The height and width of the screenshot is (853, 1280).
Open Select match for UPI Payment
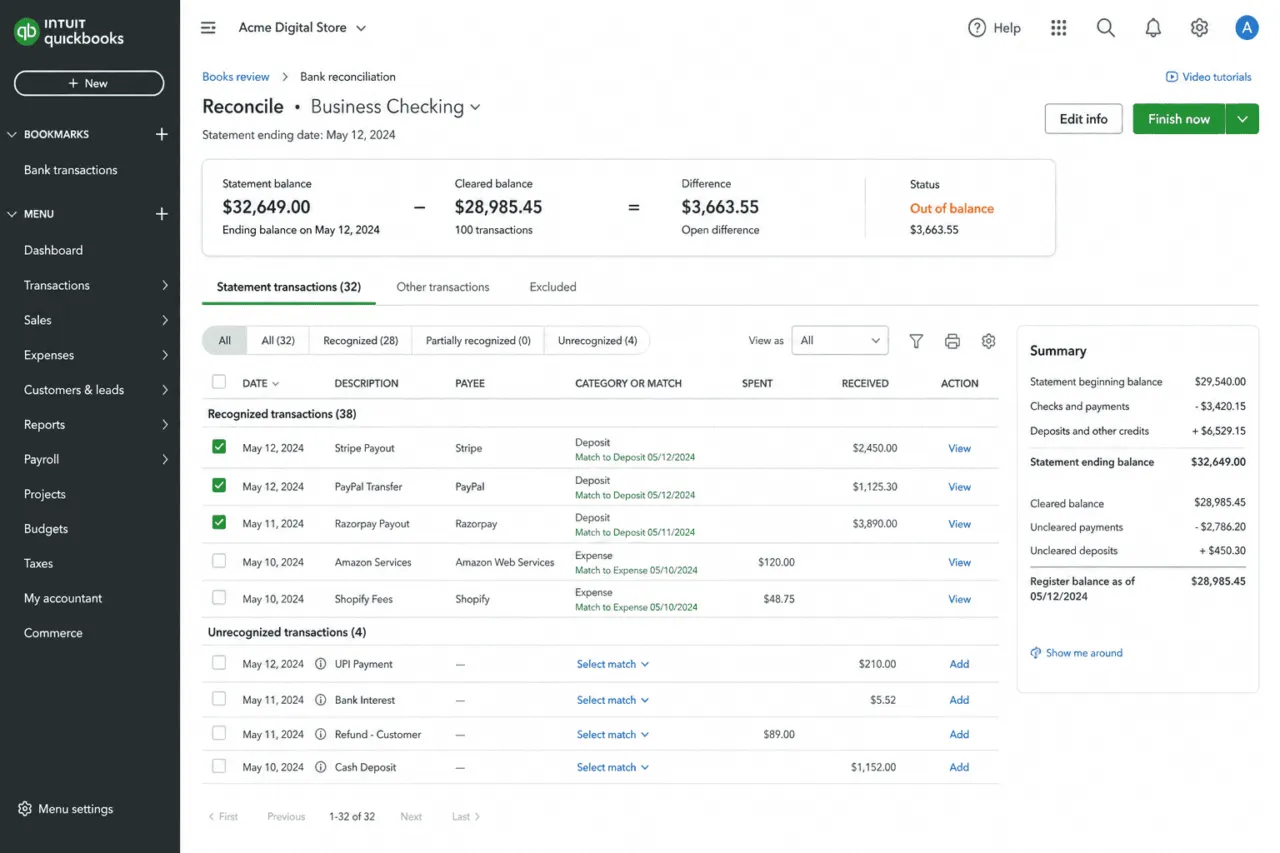(613, 664)
